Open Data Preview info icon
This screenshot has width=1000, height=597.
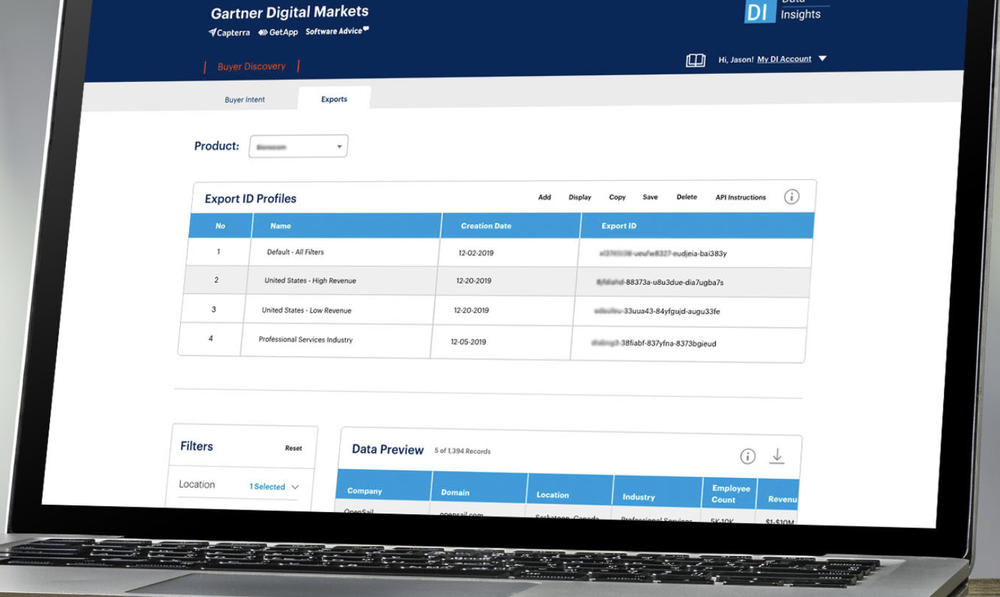(x=747, y=456)
